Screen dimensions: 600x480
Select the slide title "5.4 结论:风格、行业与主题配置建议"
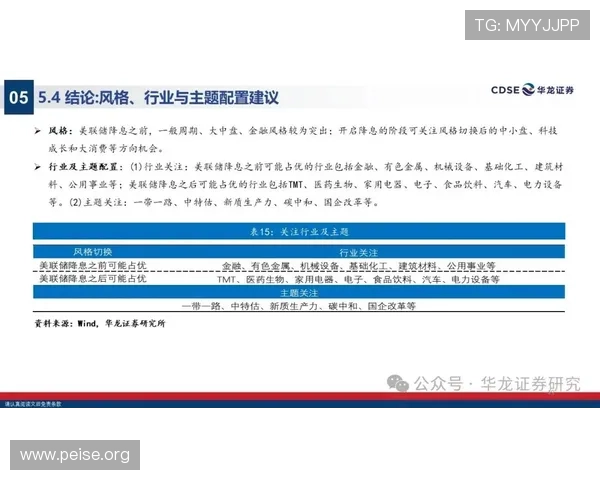(x=158, y=98)
